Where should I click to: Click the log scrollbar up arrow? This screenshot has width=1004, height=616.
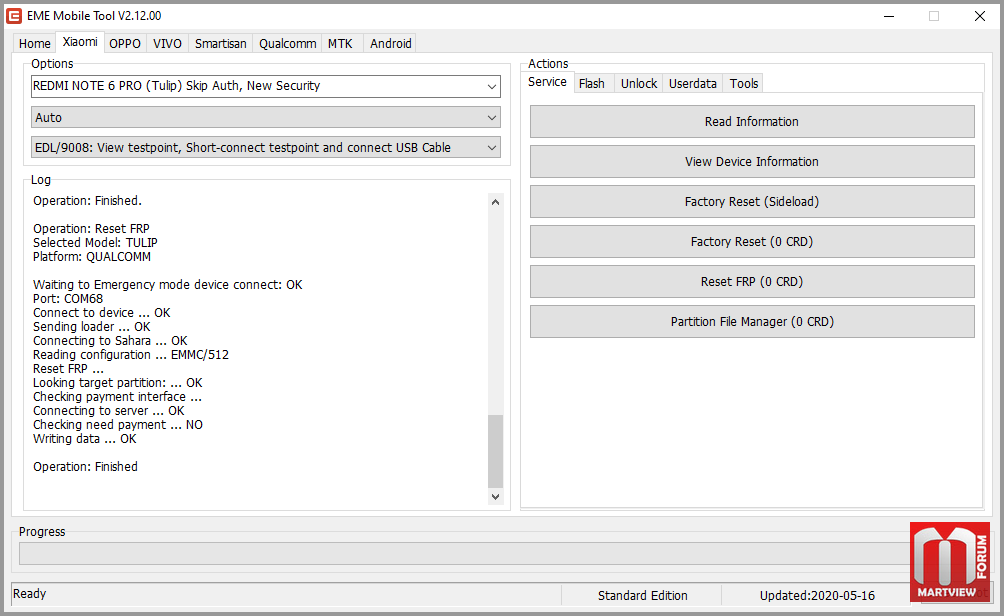[495, 202]
